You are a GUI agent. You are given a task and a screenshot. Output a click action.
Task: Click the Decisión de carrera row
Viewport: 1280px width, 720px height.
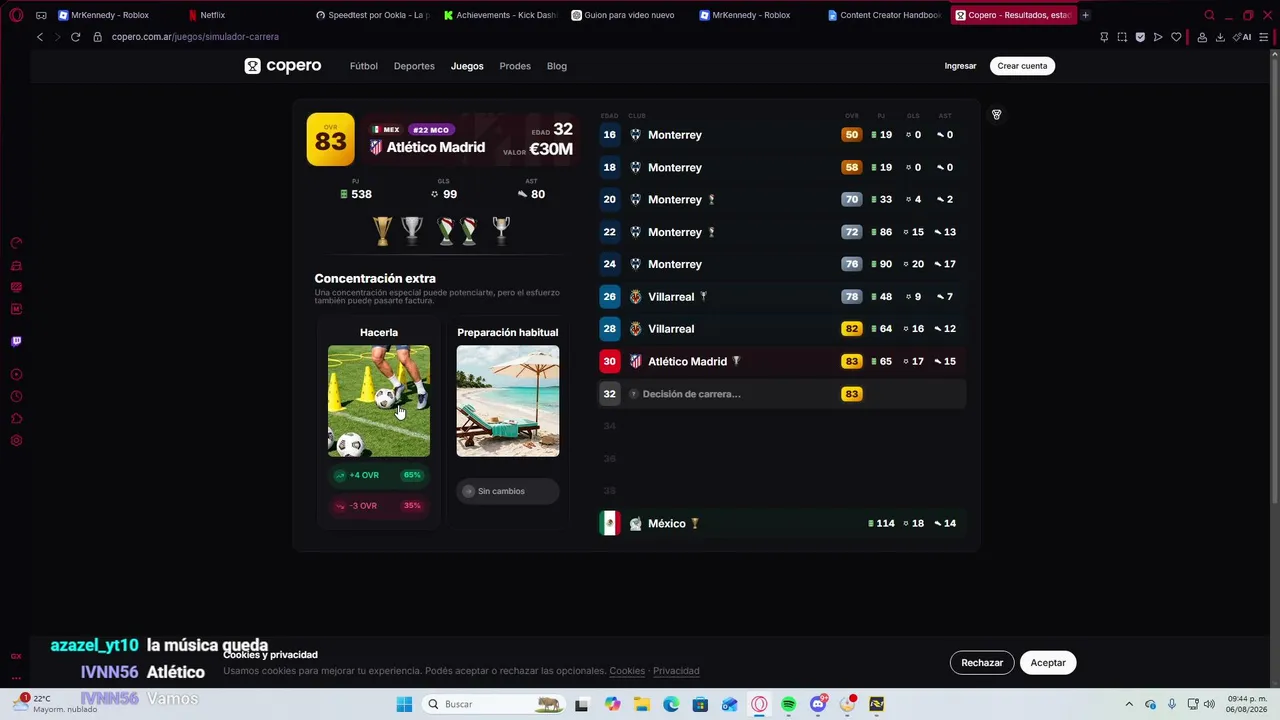(x=781, y=394)
